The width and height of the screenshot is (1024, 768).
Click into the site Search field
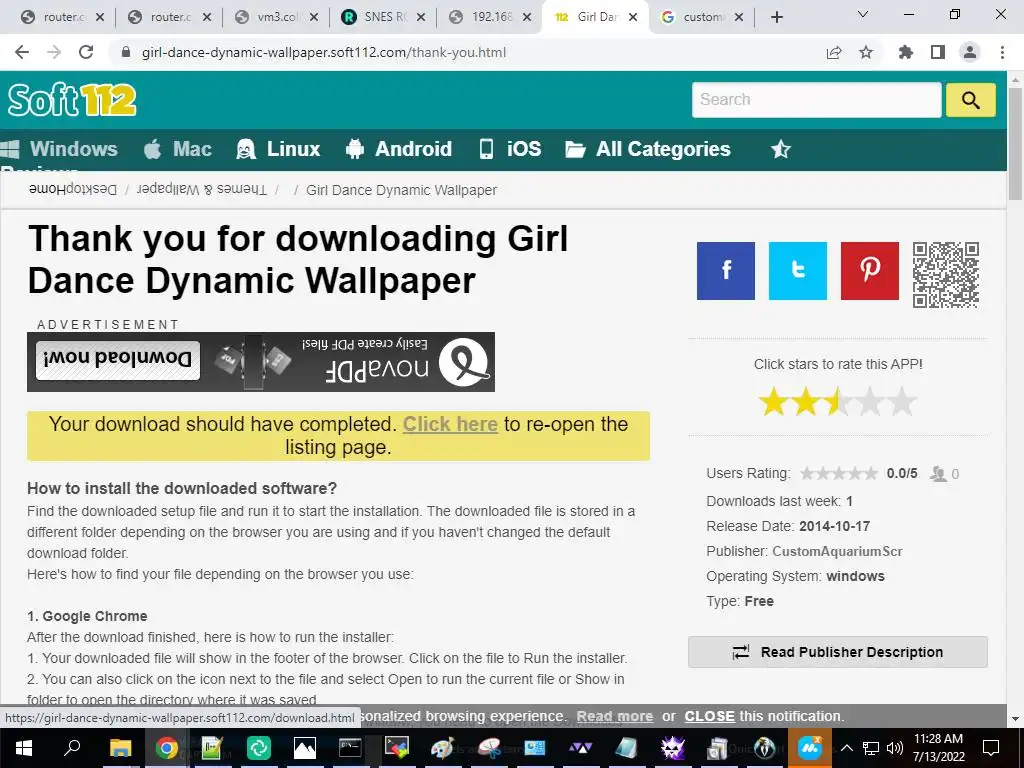(x=816, y=100)
